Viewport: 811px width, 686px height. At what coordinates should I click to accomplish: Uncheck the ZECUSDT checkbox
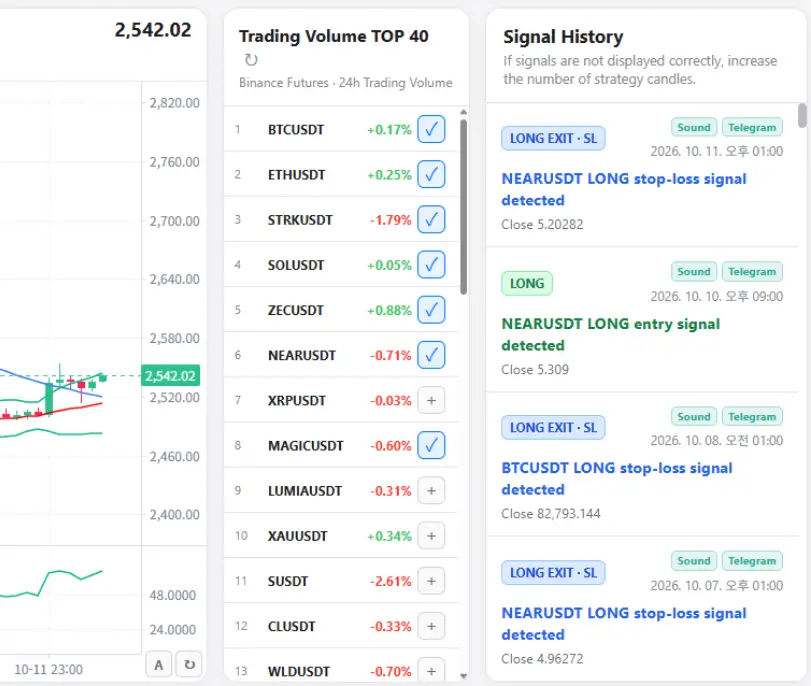pos(431,310)
